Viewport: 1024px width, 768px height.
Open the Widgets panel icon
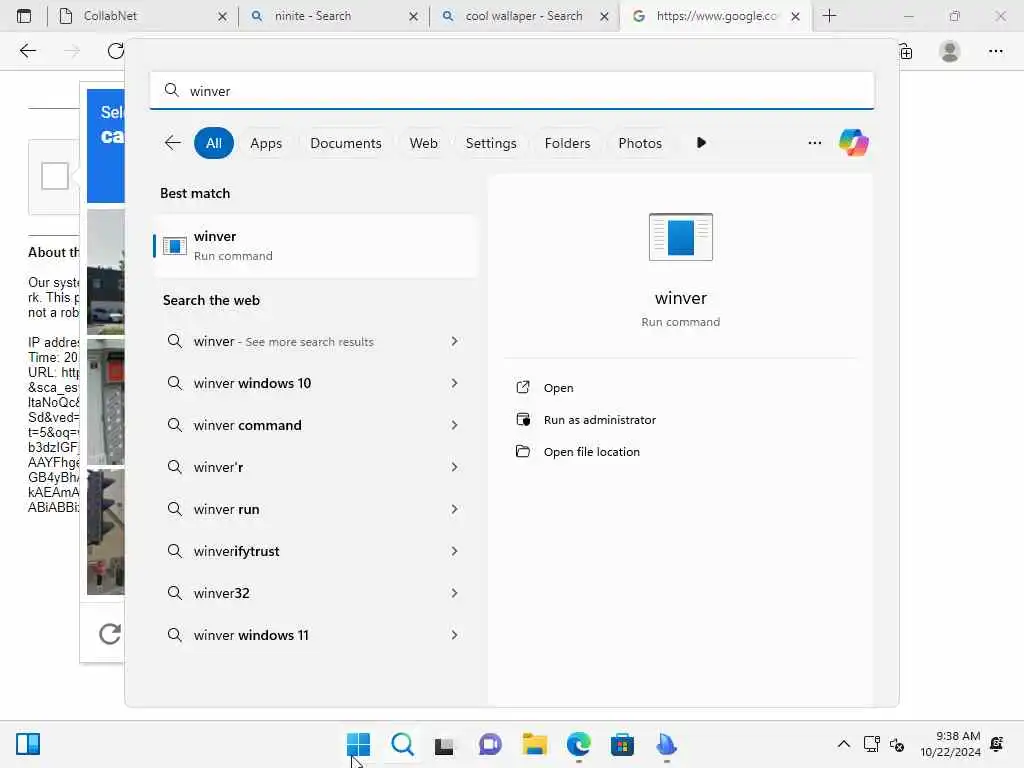[28, 743]
